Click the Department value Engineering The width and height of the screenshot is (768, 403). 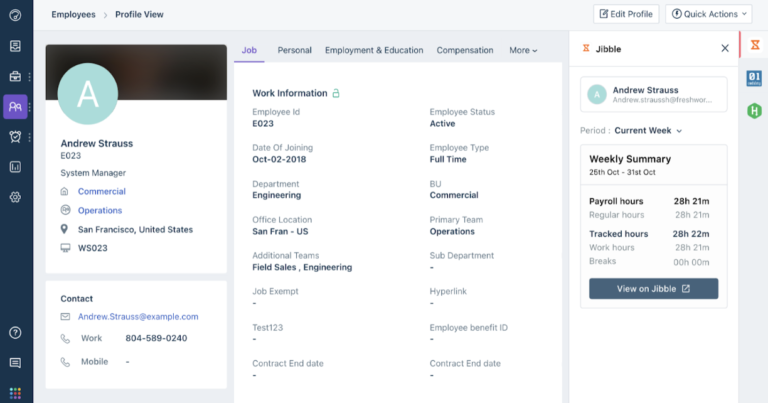(x=277, y=195)
